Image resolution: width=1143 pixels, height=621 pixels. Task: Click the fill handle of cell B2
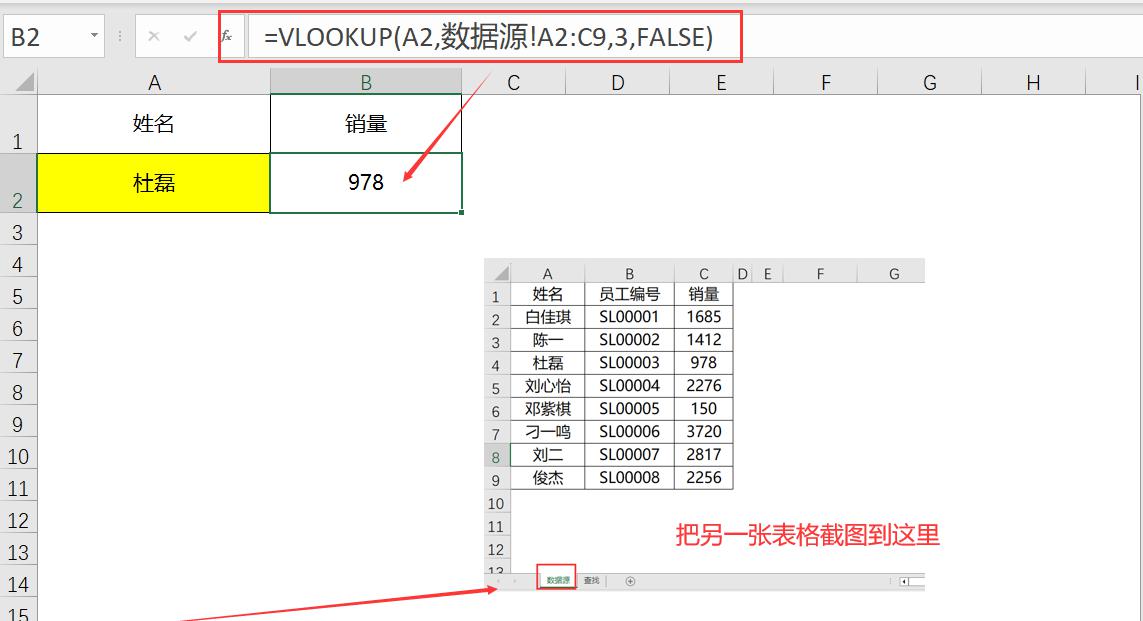[x=461, y=213]
